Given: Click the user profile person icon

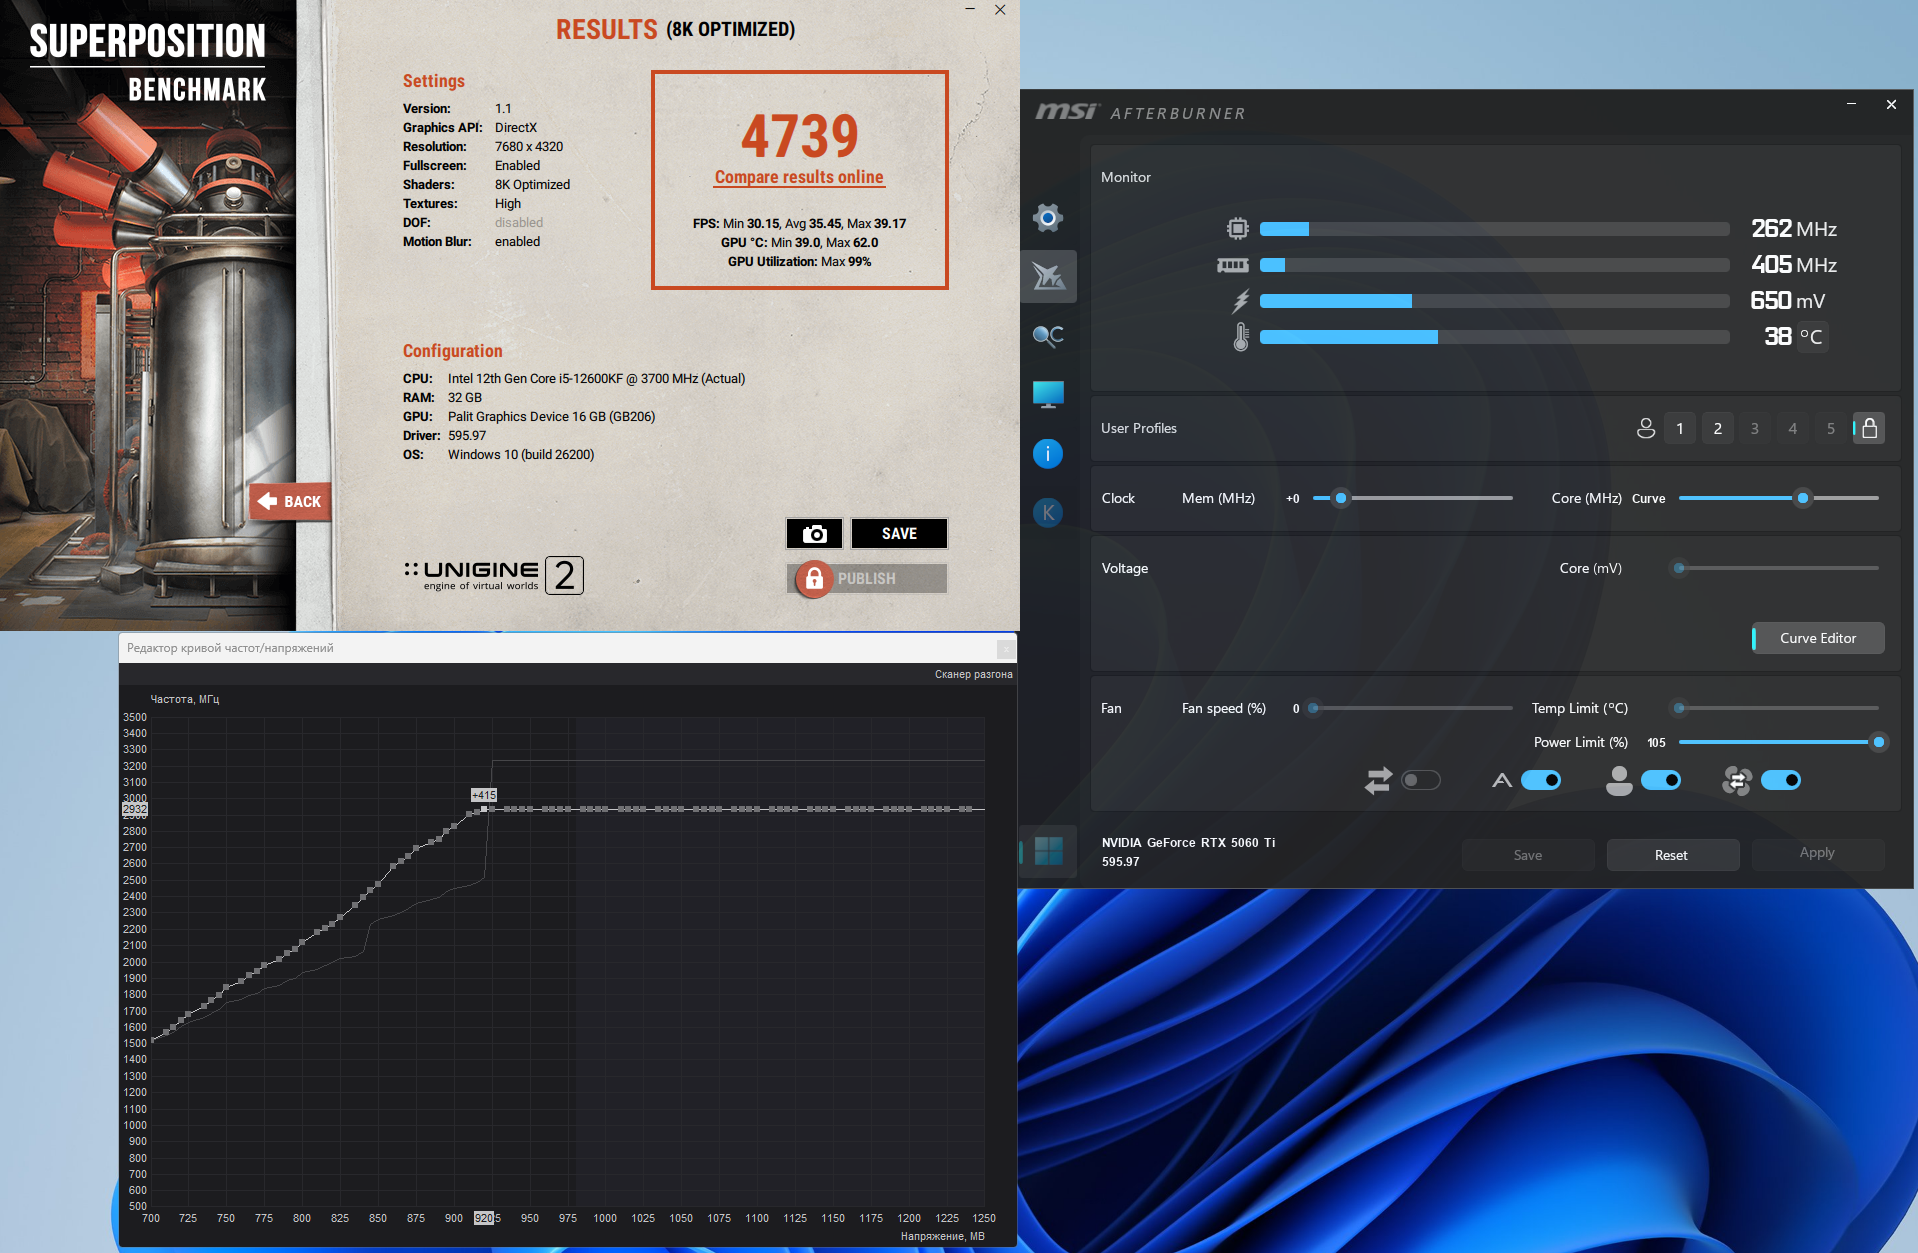Looking at the screenshot, I should 1645,428.
